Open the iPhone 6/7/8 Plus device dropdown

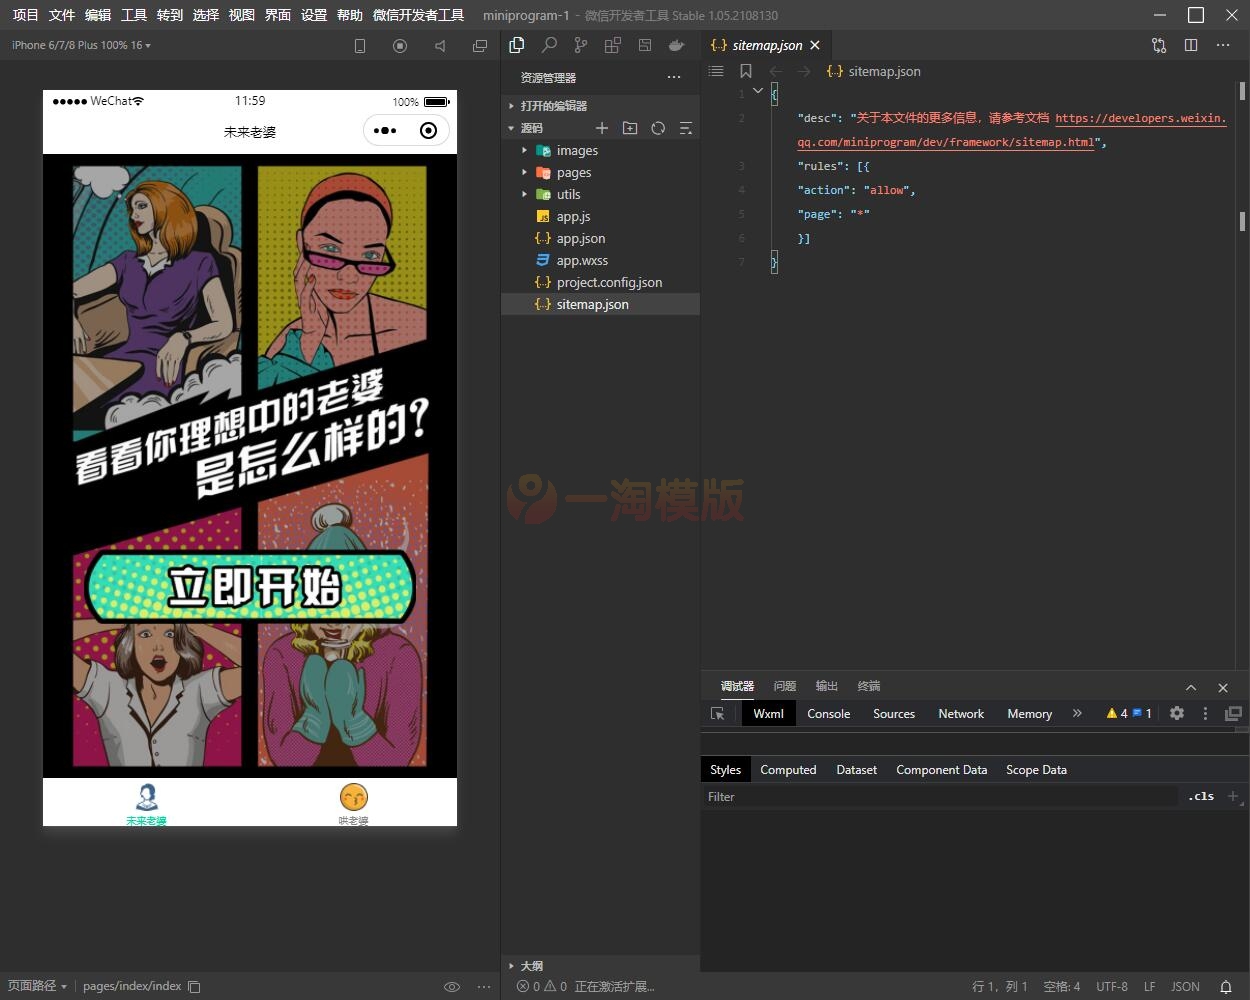pos(81,45)
